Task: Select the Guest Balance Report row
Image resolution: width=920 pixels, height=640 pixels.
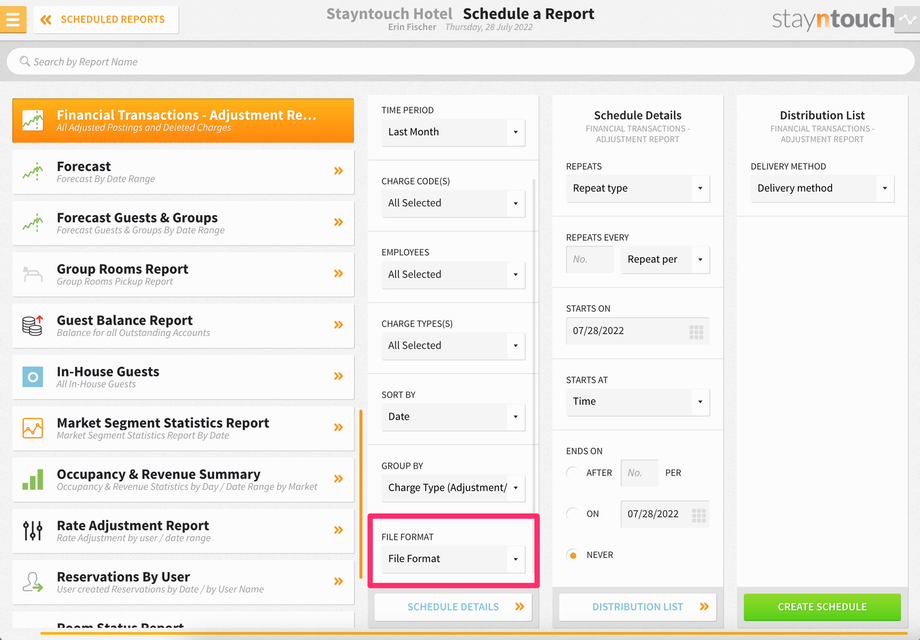Action: pyautogui.click(x=183, y=325)
